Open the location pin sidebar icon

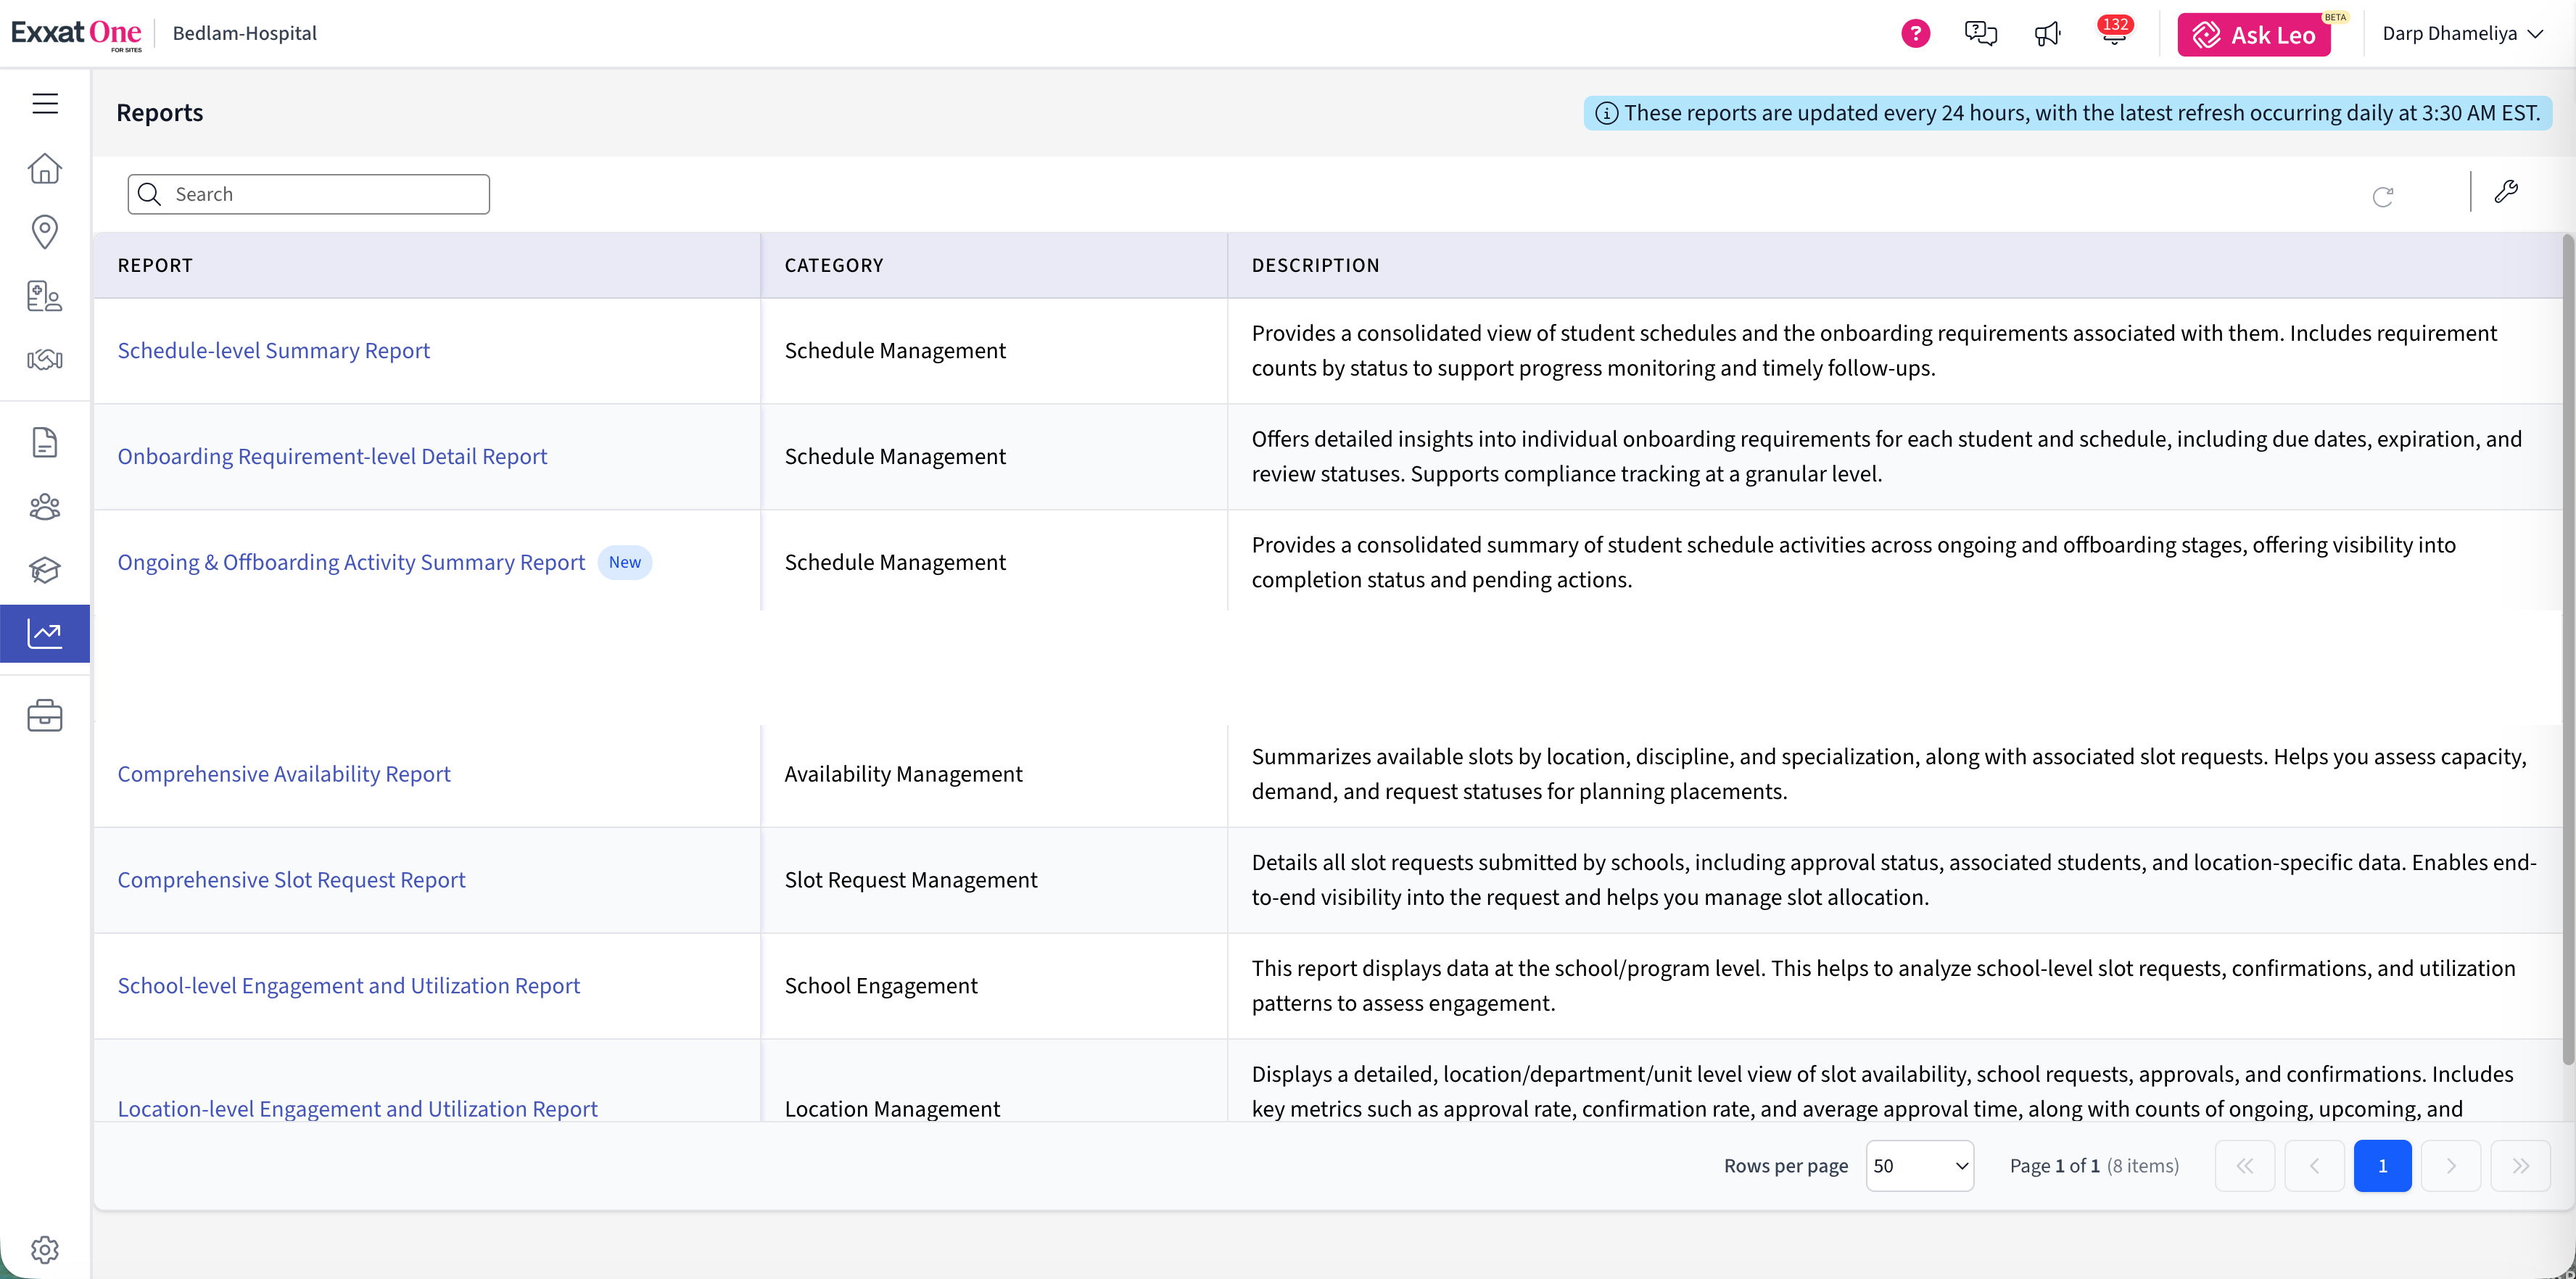coord(45,232)
